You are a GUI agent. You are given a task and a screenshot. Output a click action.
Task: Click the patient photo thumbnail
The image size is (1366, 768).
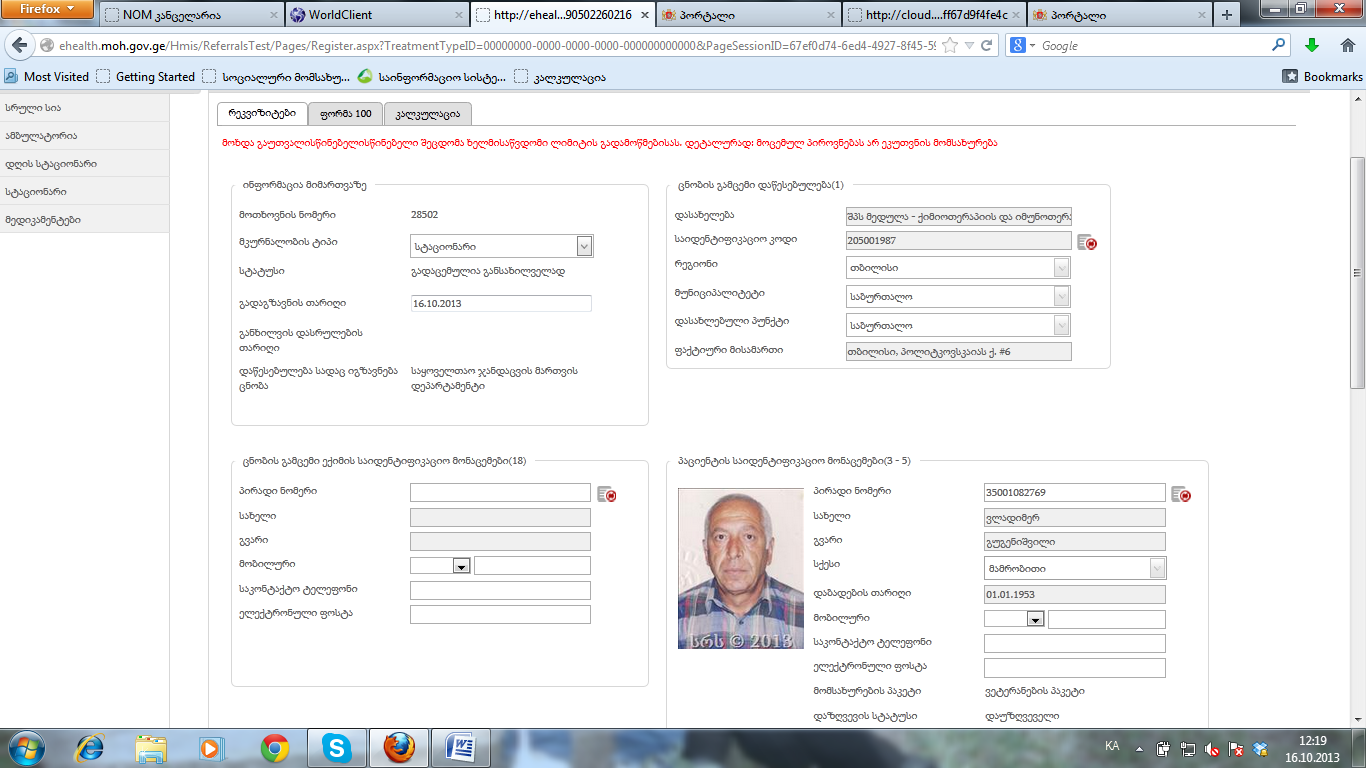point(741,568)
